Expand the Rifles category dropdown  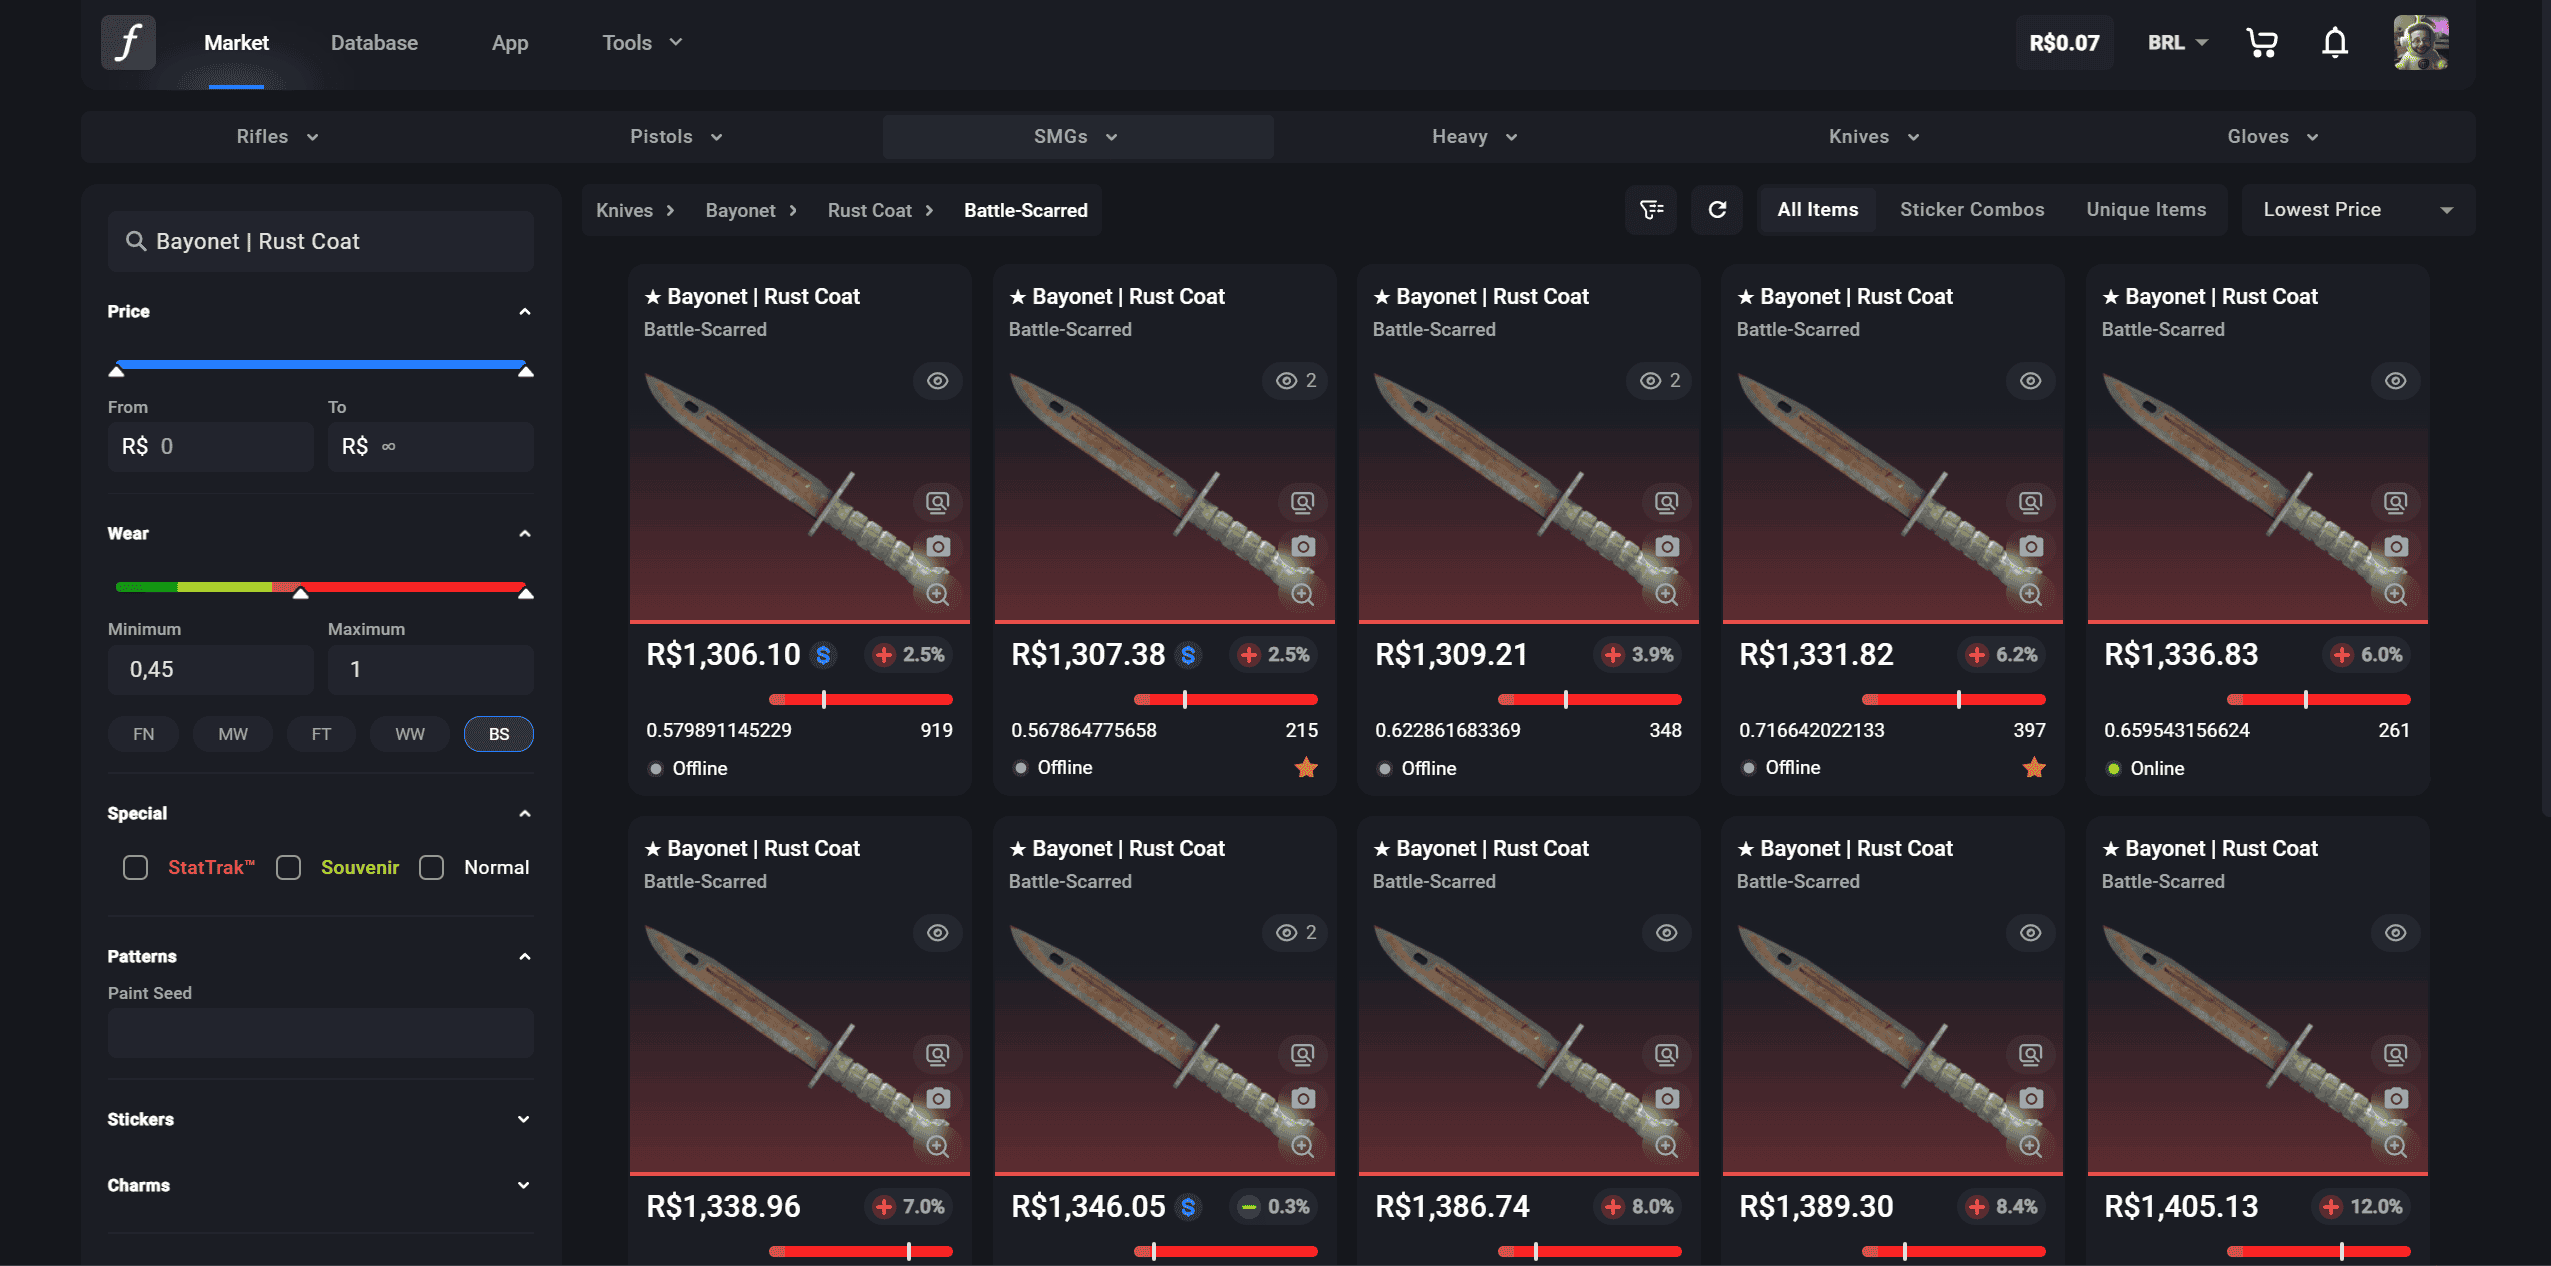click(277, 137)
